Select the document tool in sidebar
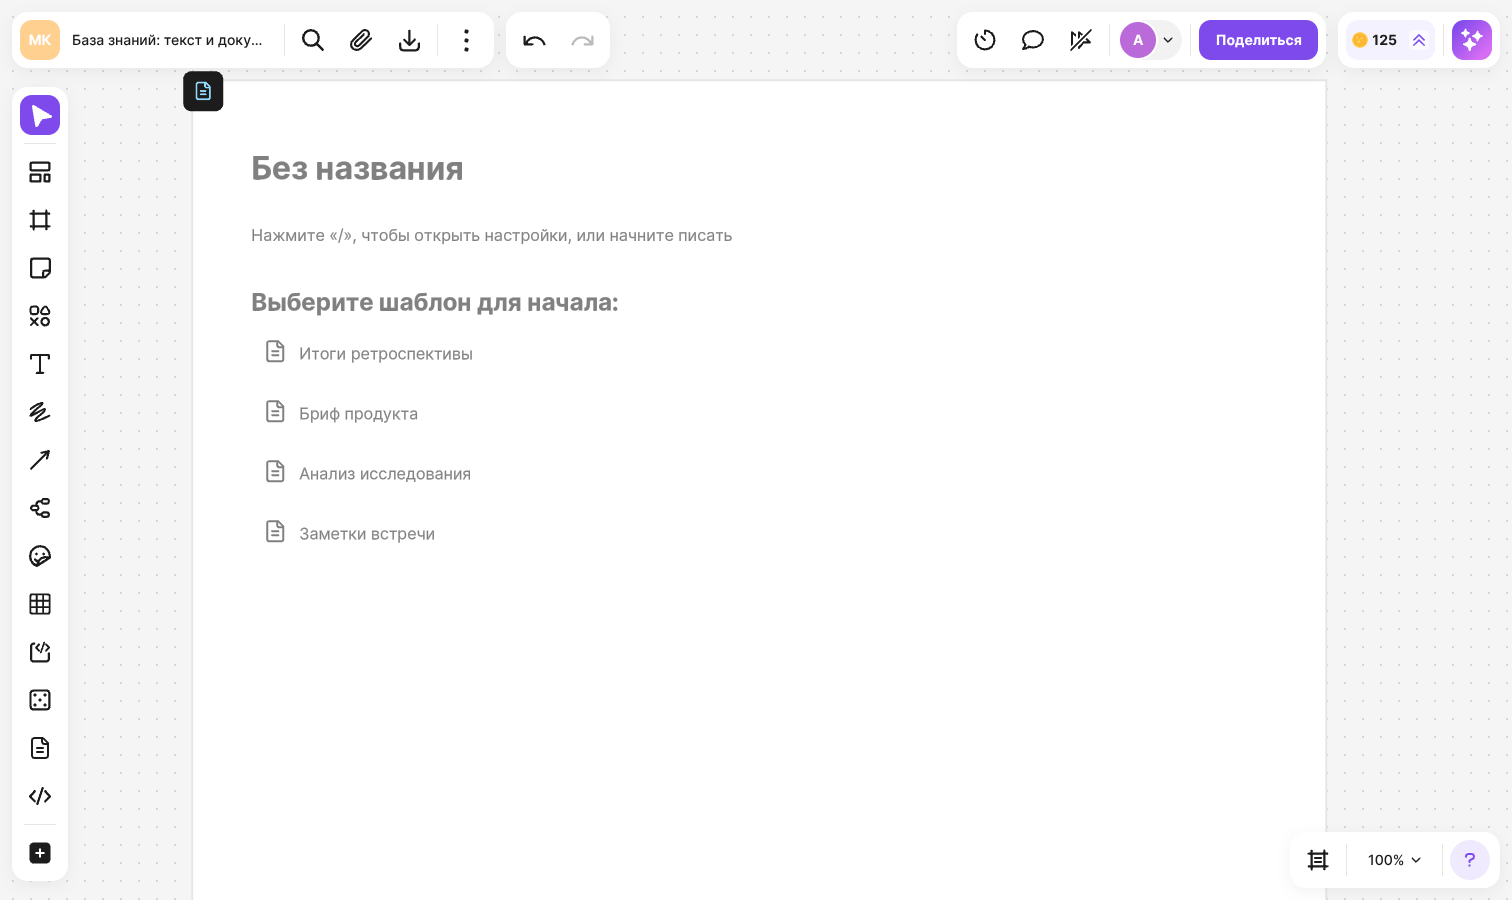The image size is (1512, 900). click(x=40, y=748)
